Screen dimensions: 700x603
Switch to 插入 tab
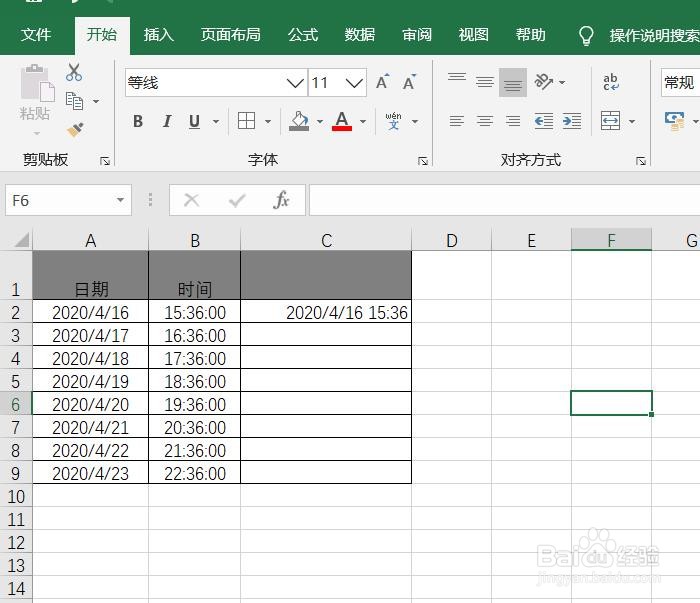pos(158,35)
